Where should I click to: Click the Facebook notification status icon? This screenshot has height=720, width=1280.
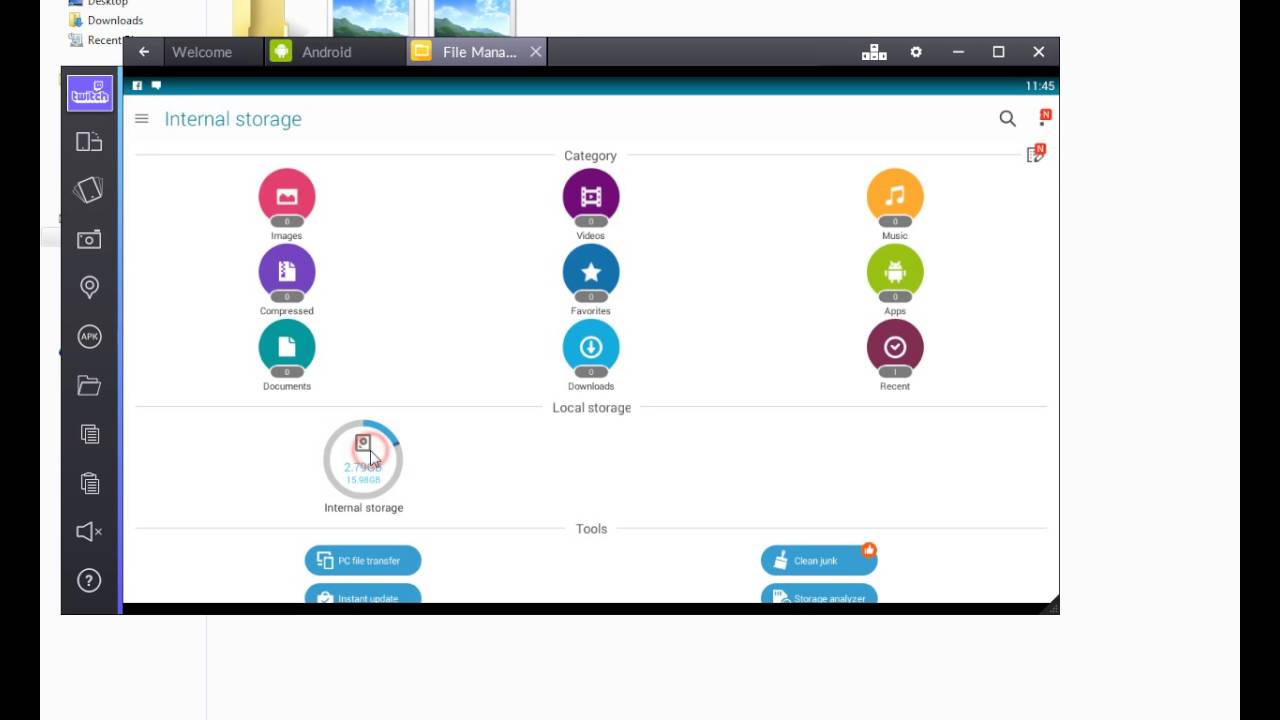point(138,86)
